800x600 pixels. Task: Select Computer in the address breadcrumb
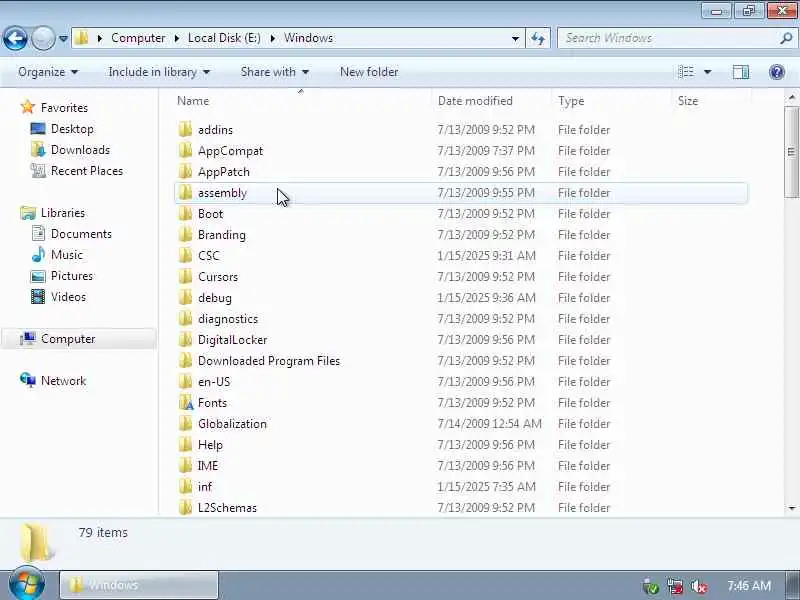(x=138, y=38)
